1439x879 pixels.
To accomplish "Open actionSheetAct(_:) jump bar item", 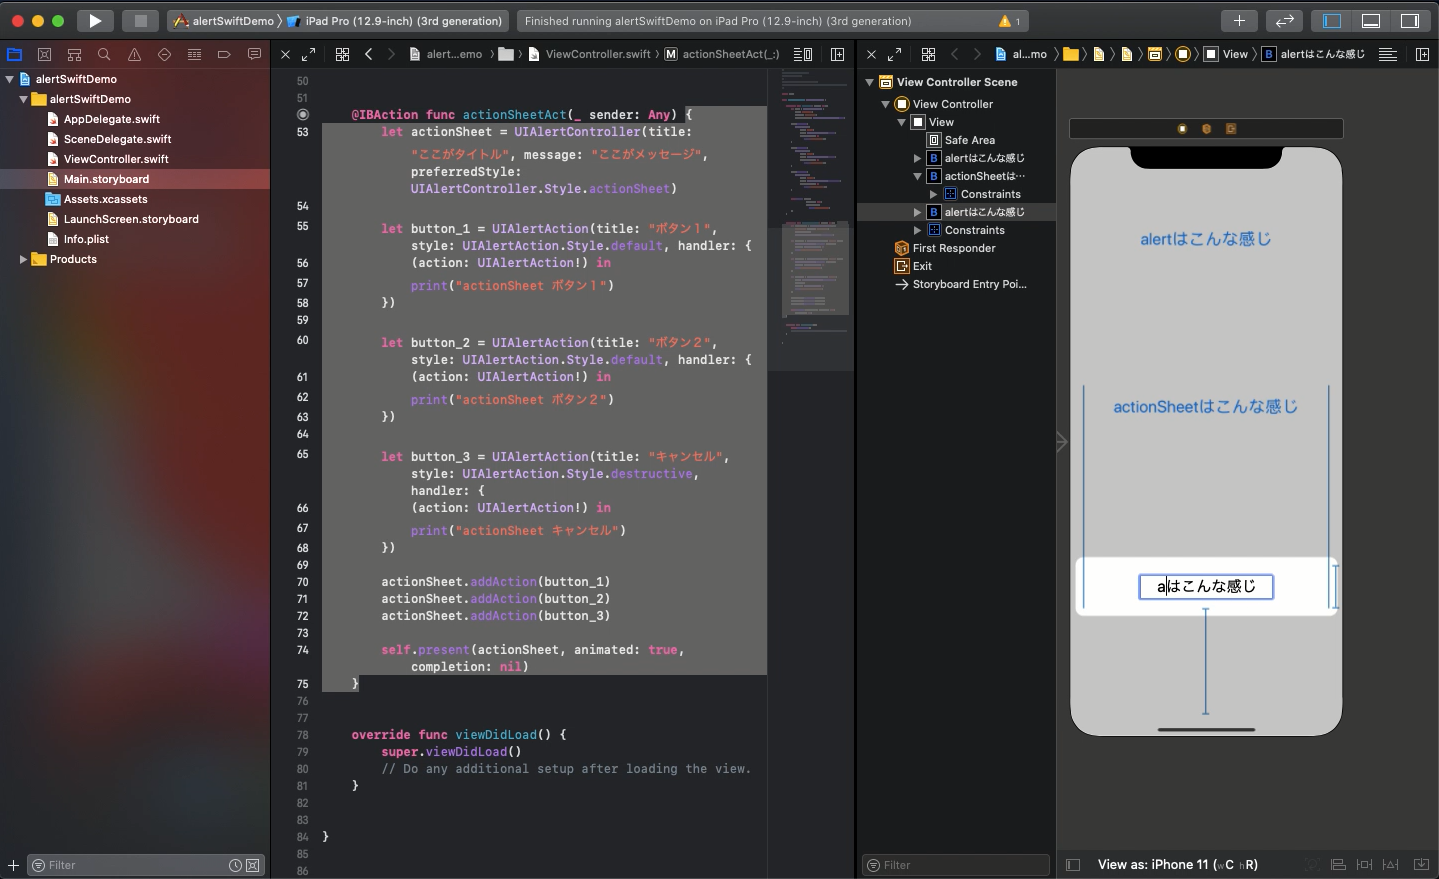I will [722, 54].
